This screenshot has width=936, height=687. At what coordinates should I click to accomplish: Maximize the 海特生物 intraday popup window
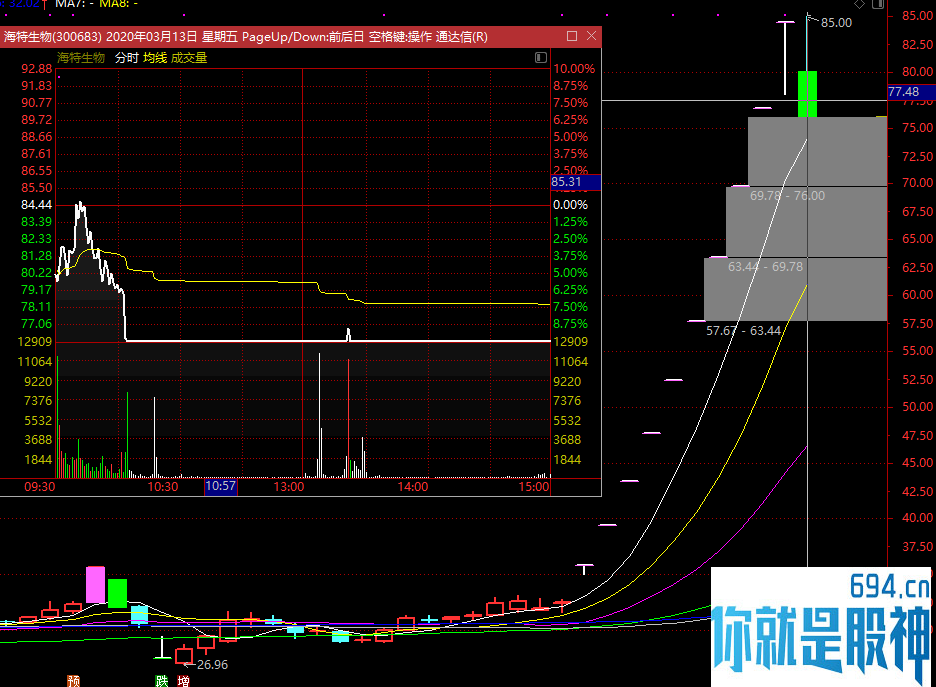tap(572, 36)
